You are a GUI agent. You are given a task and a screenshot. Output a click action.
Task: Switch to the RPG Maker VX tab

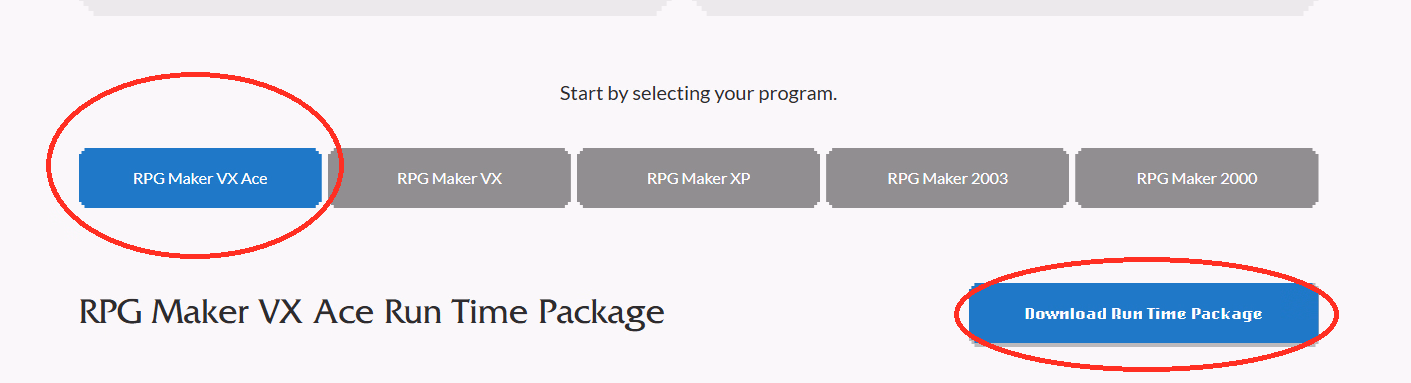coord(449,179)
